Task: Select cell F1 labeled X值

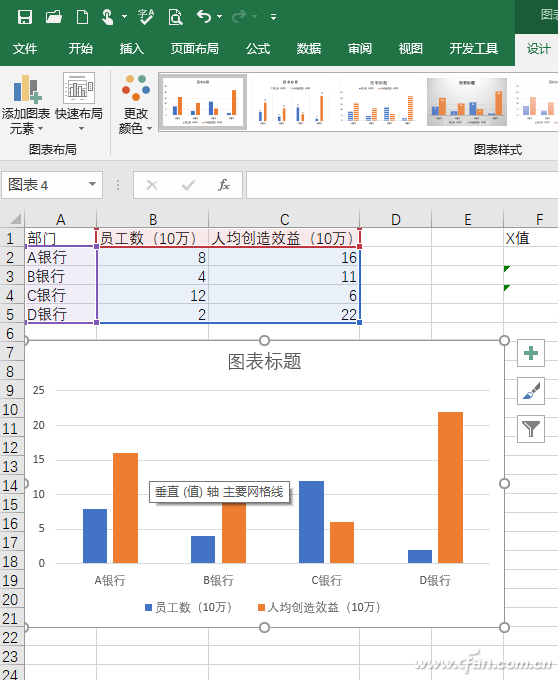Action: 531,238
